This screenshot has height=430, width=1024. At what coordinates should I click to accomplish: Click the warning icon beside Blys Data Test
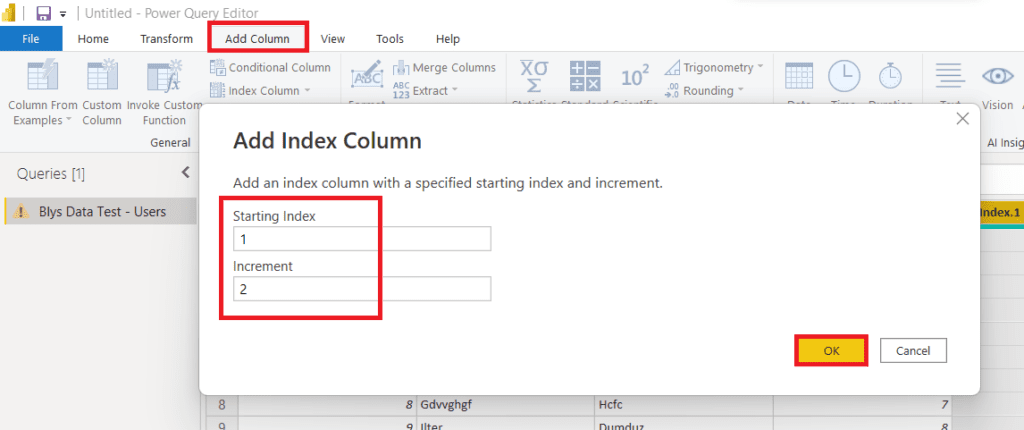21,211
